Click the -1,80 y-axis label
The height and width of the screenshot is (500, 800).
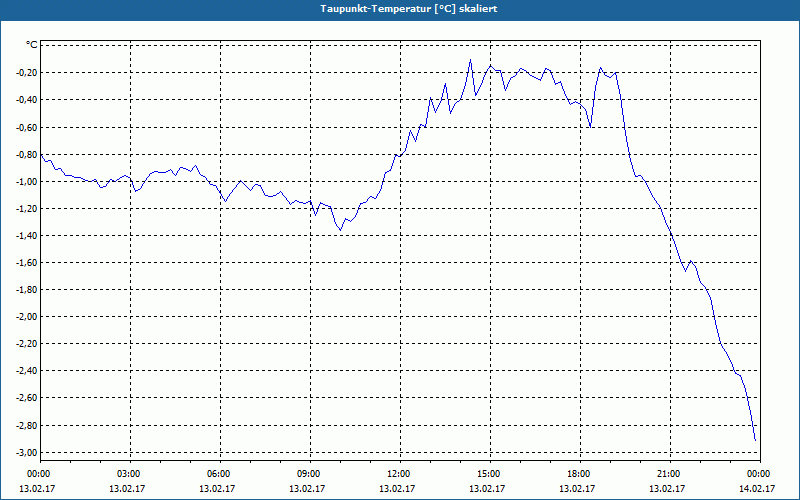coord(26,289)
